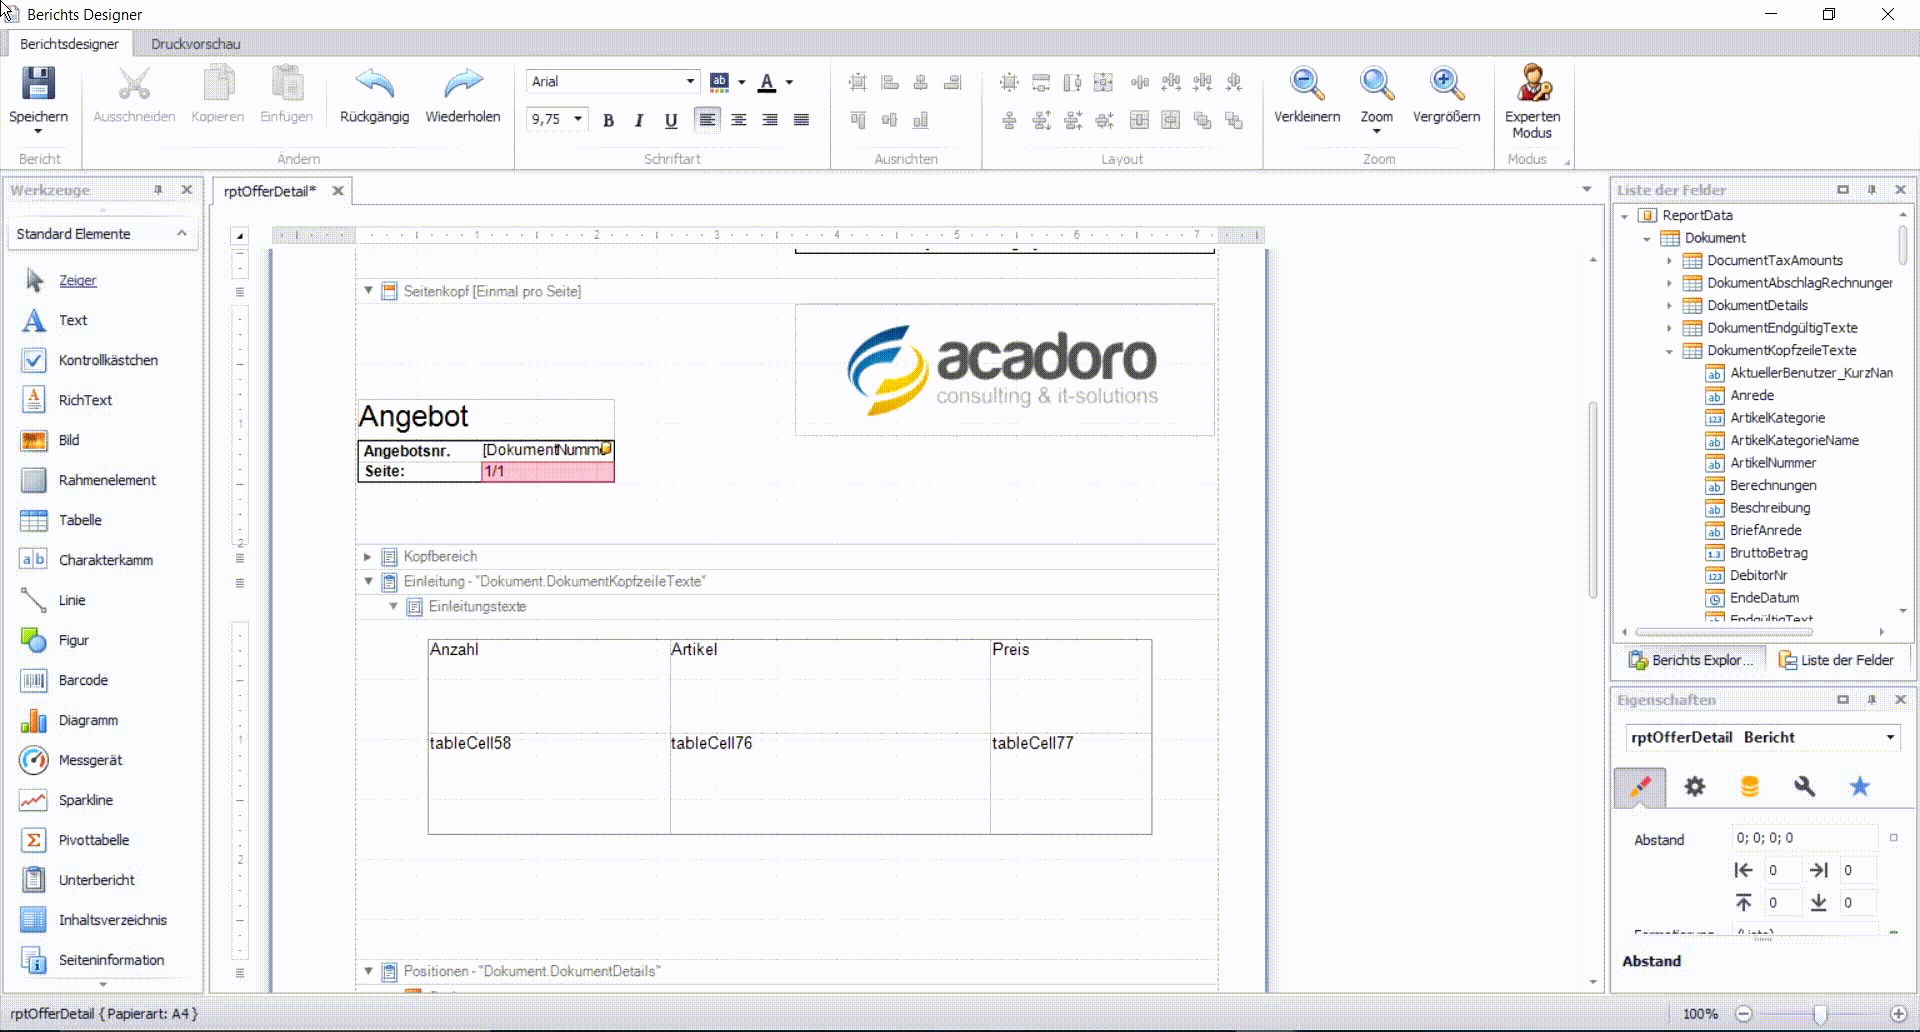Click the Vergrößern zoom in icon
This screenshot has height=1032, width=1920.
click(1446, 85)
